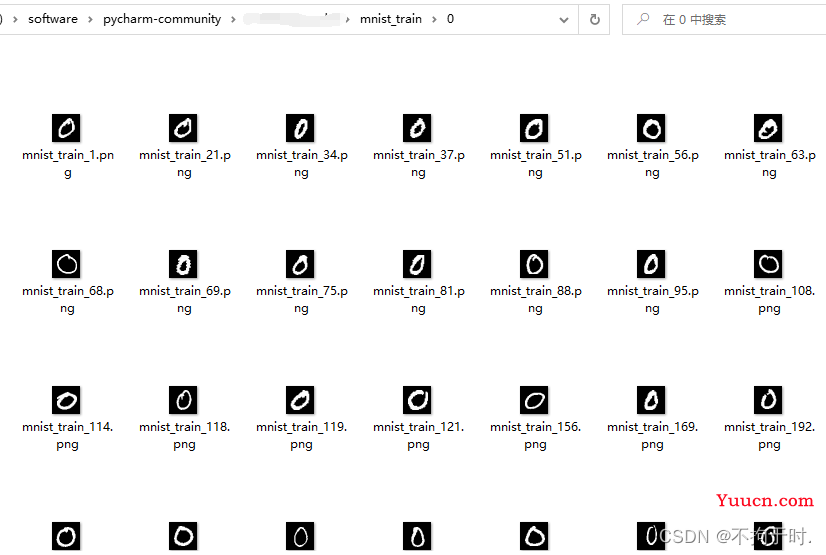The image size is (826, 555).
Task: Select the mnist_train_56.png thumbnail
Action: coord(651,128)
